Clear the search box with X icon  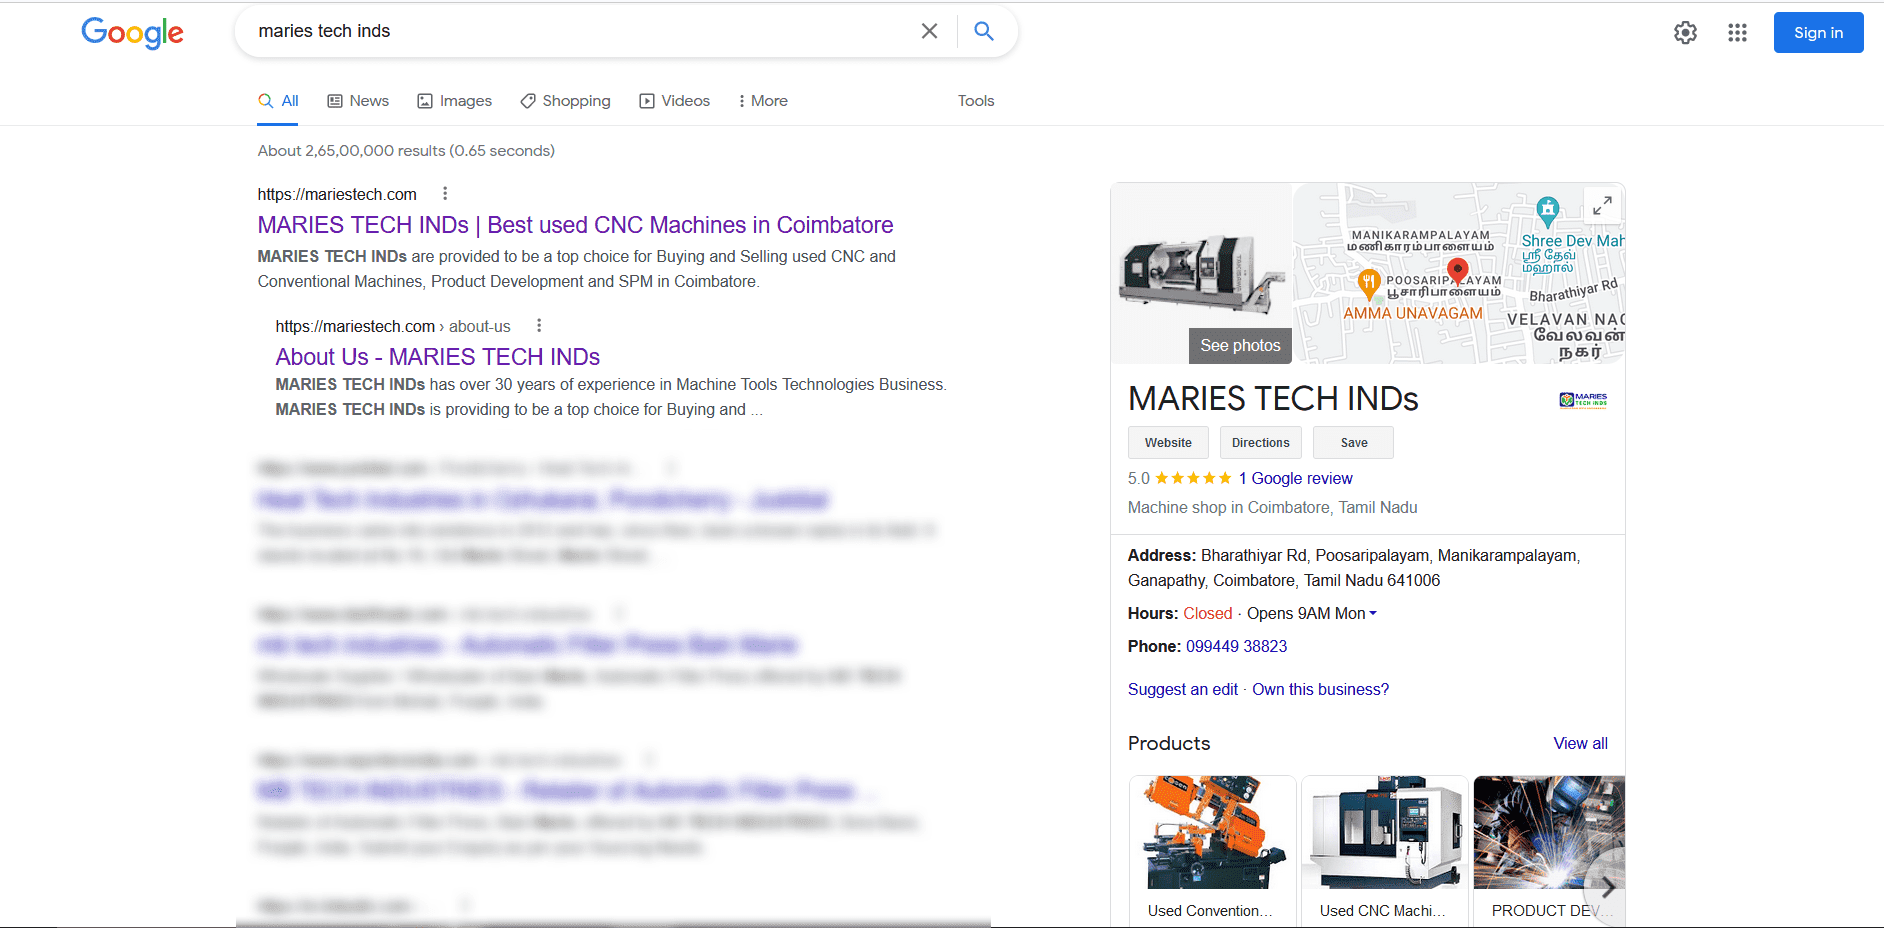coord(929,31)
